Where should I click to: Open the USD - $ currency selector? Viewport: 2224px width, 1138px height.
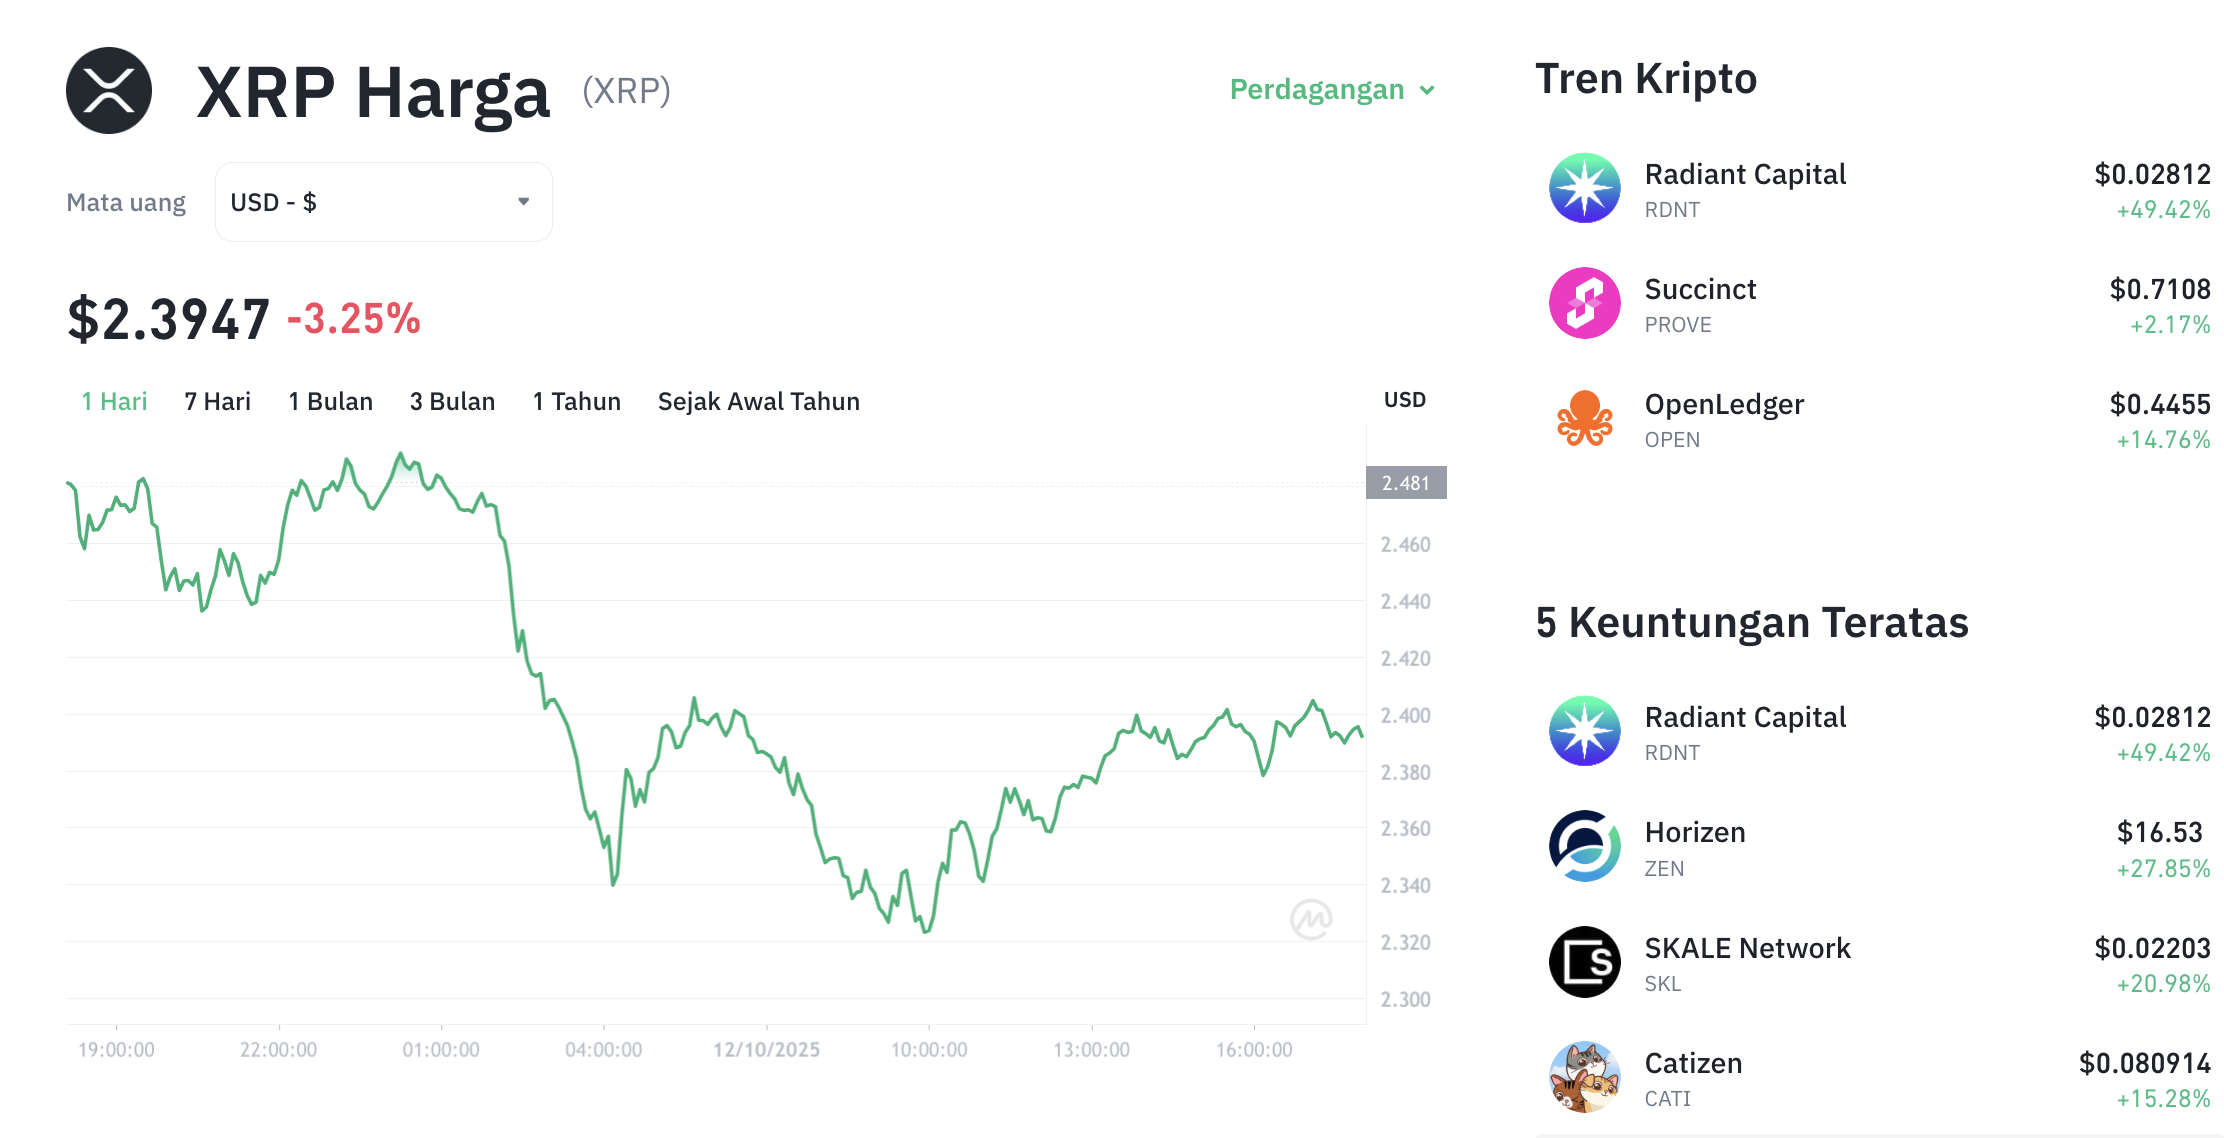click(383, 202)
